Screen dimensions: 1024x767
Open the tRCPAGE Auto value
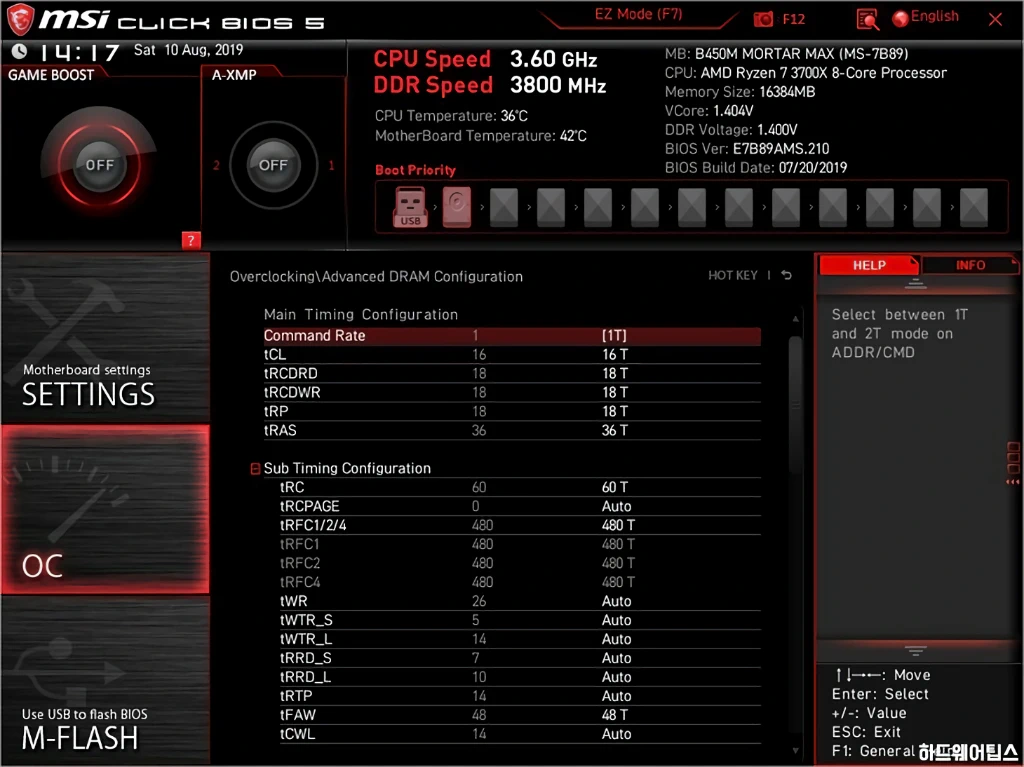(616, 506)
